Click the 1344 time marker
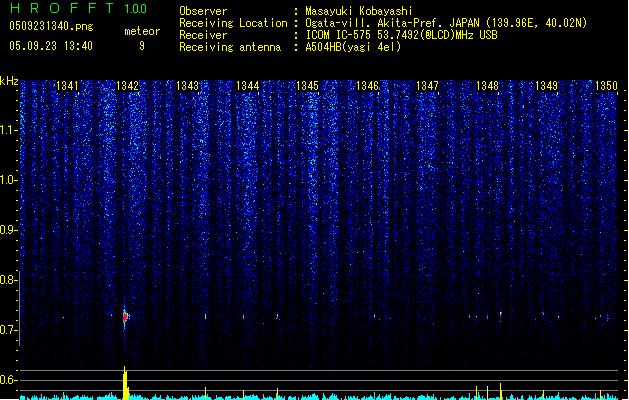Viewport: 629px width, 400px height. coord(248,86)
